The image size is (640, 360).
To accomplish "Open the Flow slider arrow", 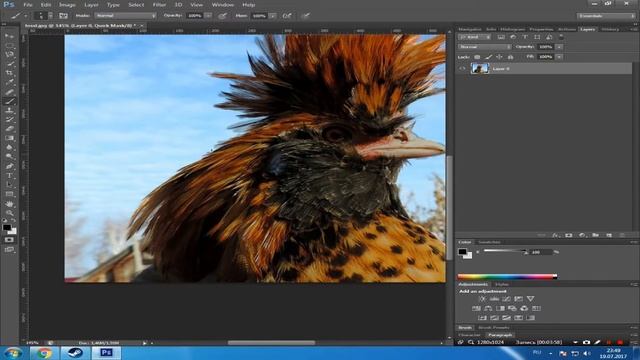I will [272, 16].
